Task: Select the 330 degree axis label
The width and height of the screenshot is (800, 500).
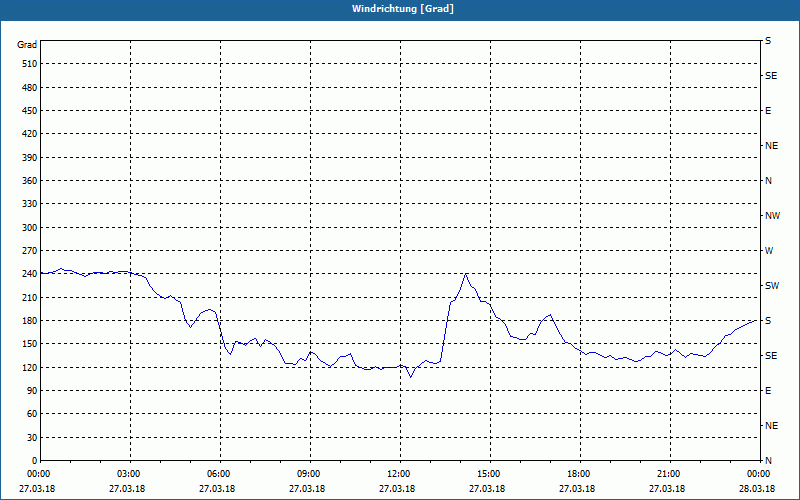Action: (x=30, y=204)
